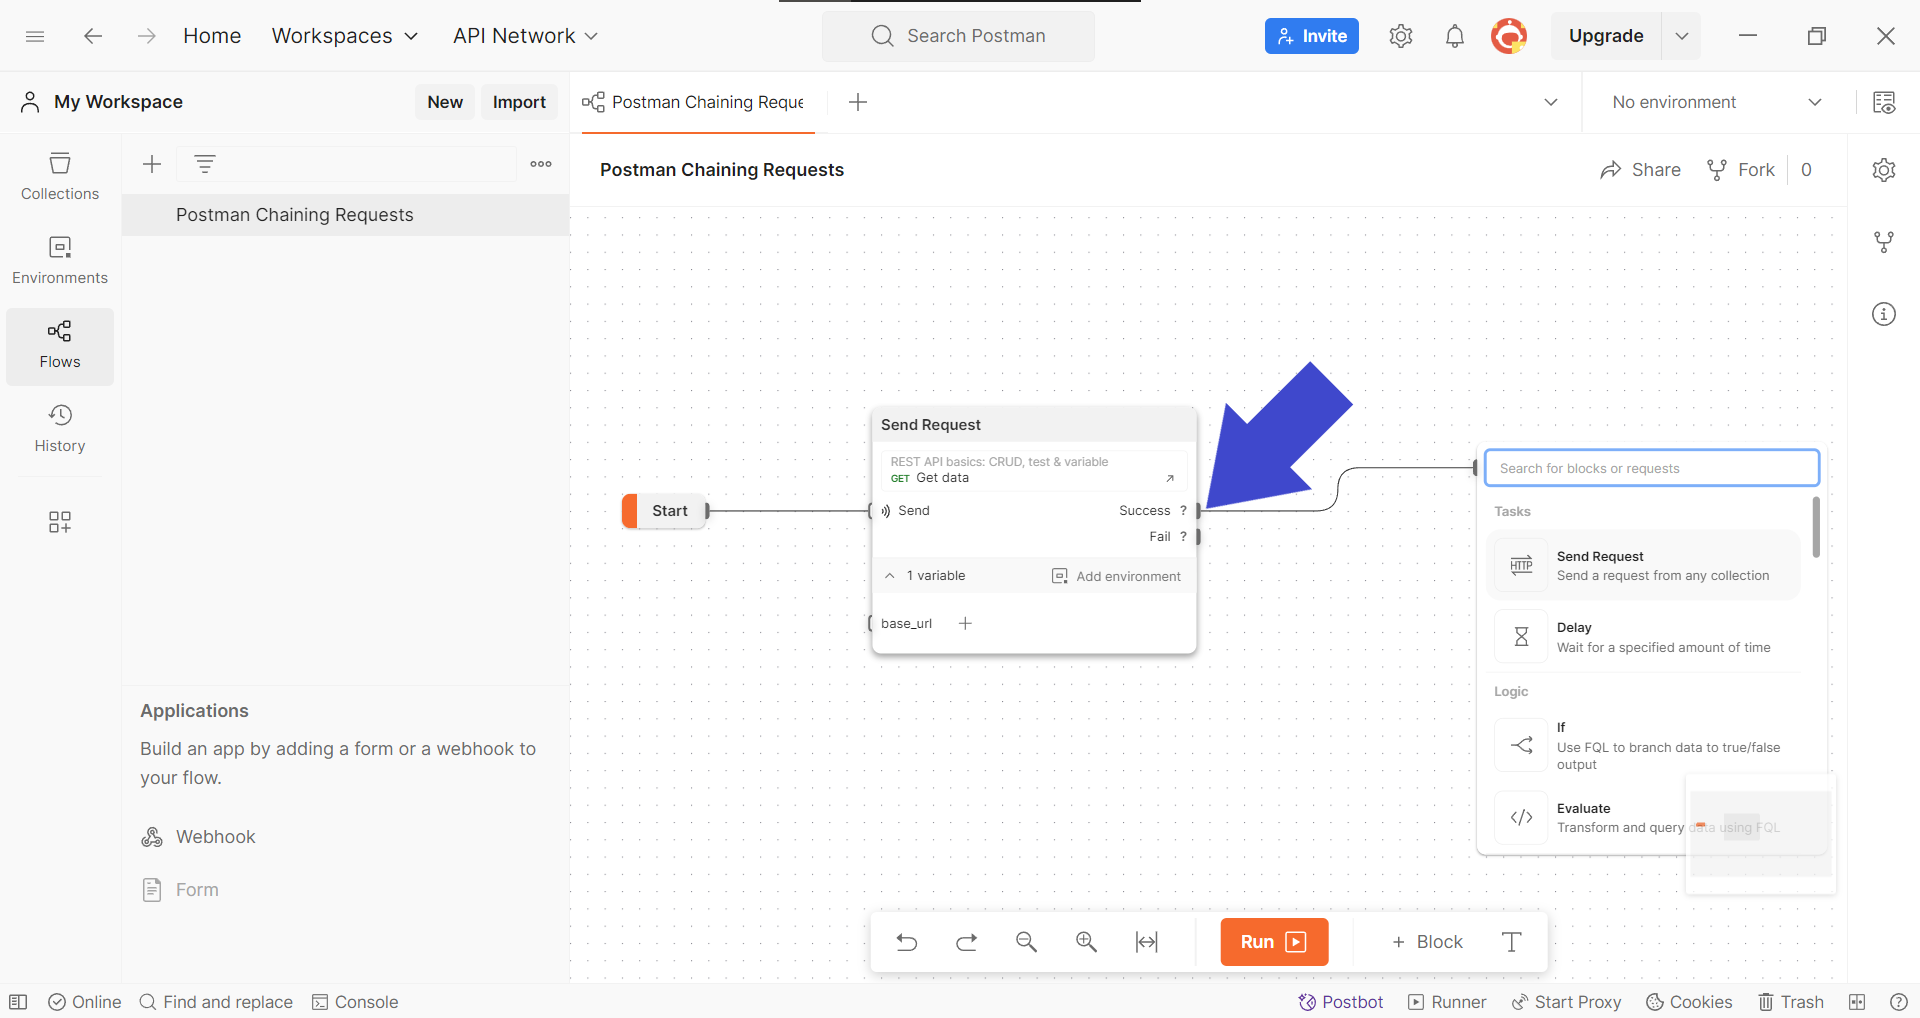Choose If block from Logic list

[x=1643, y=745]
